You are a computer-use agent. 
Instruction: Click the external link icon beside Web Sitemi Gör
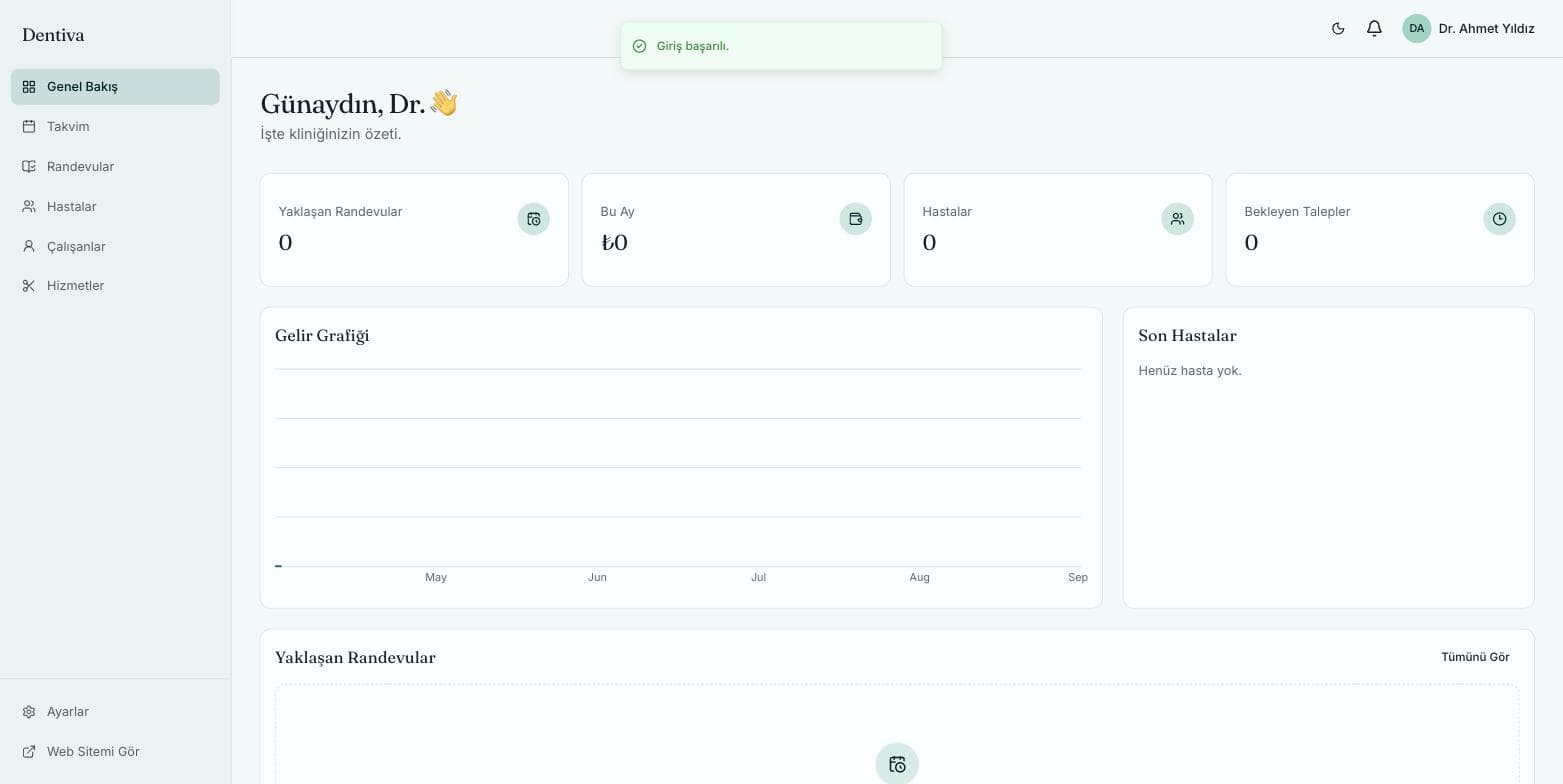click(x=29, y=752)
